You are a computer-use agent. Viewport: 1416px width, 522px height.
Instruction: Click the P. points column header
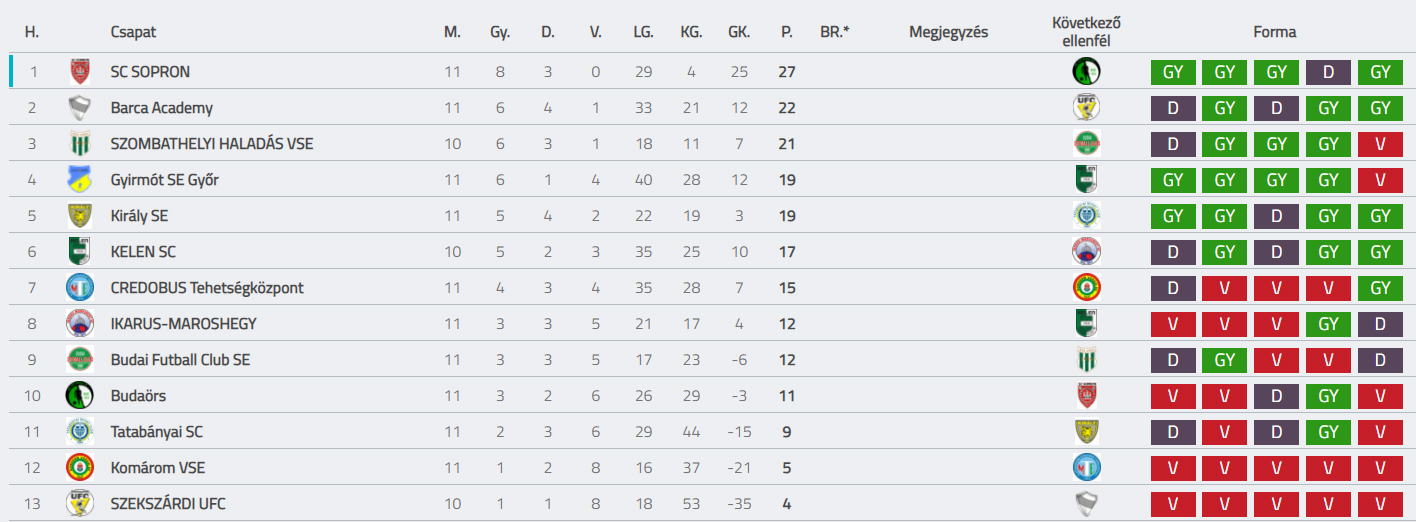pyautogui.click(x=787, y=32)
